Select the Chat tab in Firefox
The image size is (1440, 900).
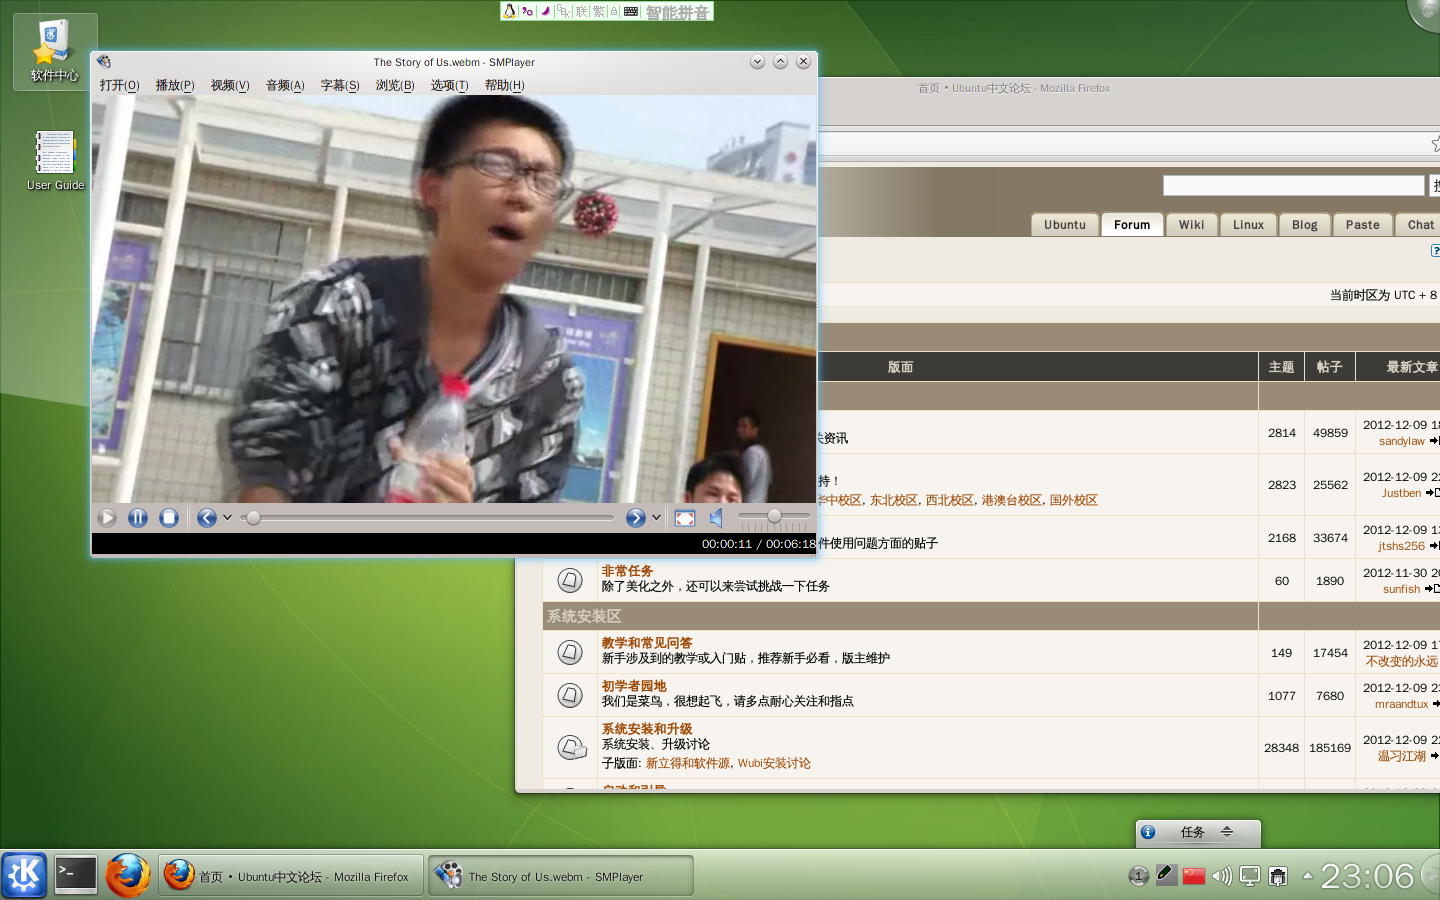1419,225
